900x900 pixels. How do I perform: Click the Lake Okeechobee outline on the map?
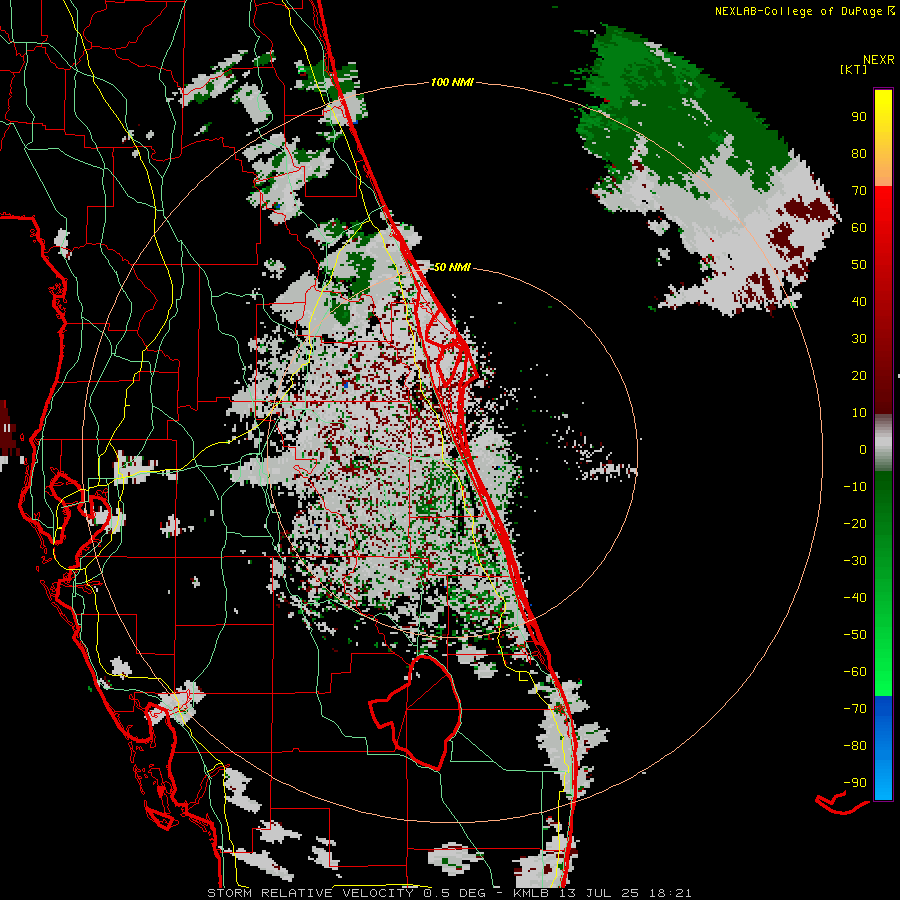coord(416,712)
